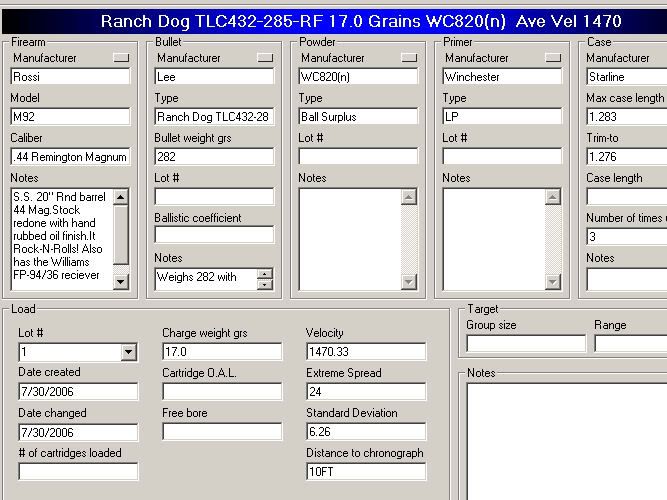Click up spinner in Bullet Notes
The image size is (667, 500).
pyautogui.click(x=265, y=274)
